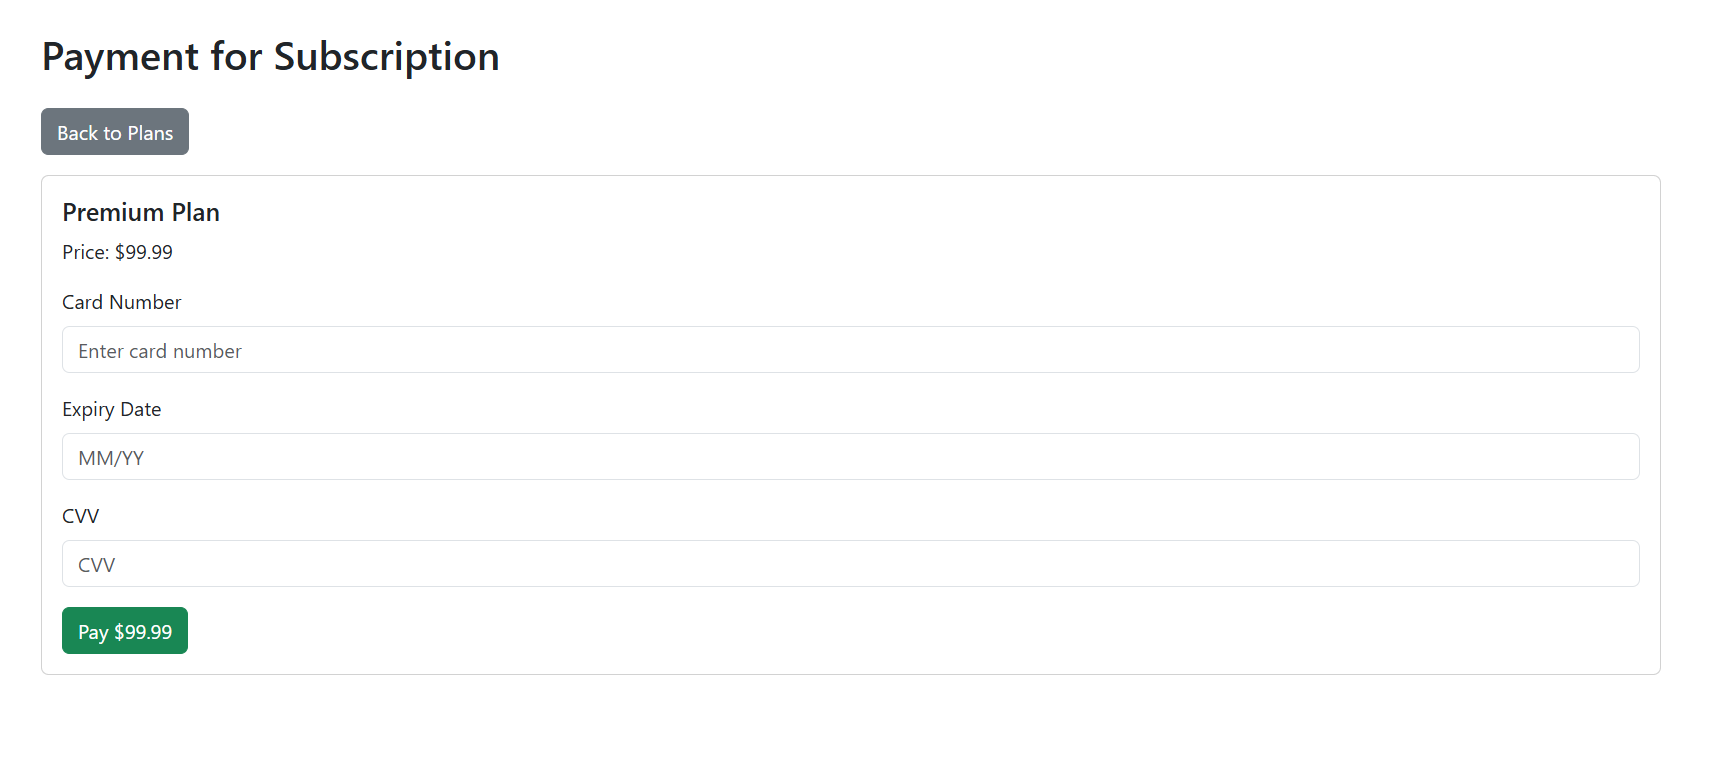Place cursor in the security code field

point(850,564)
